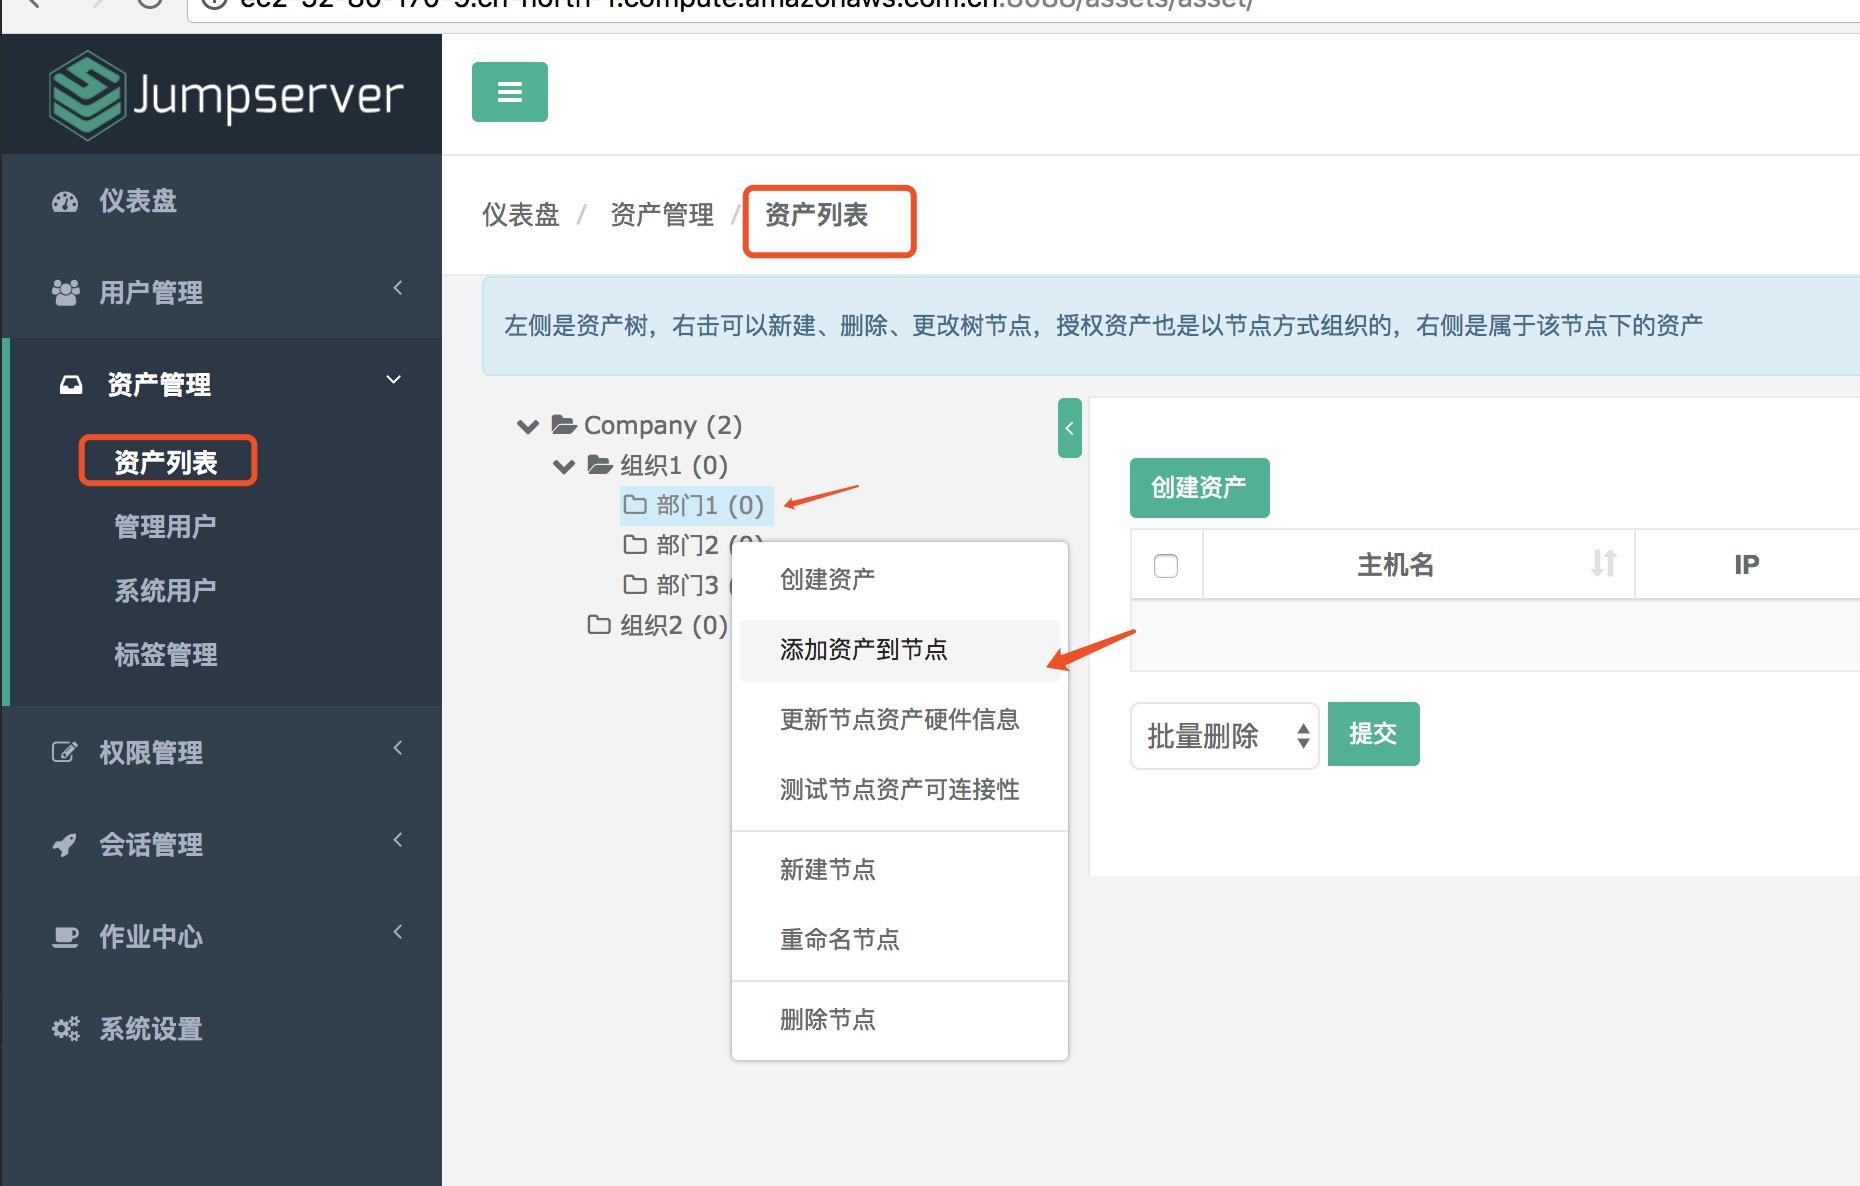1860x1186 pixels.
Task: Click the 部门3 folder icon
Action: (635, 585)
